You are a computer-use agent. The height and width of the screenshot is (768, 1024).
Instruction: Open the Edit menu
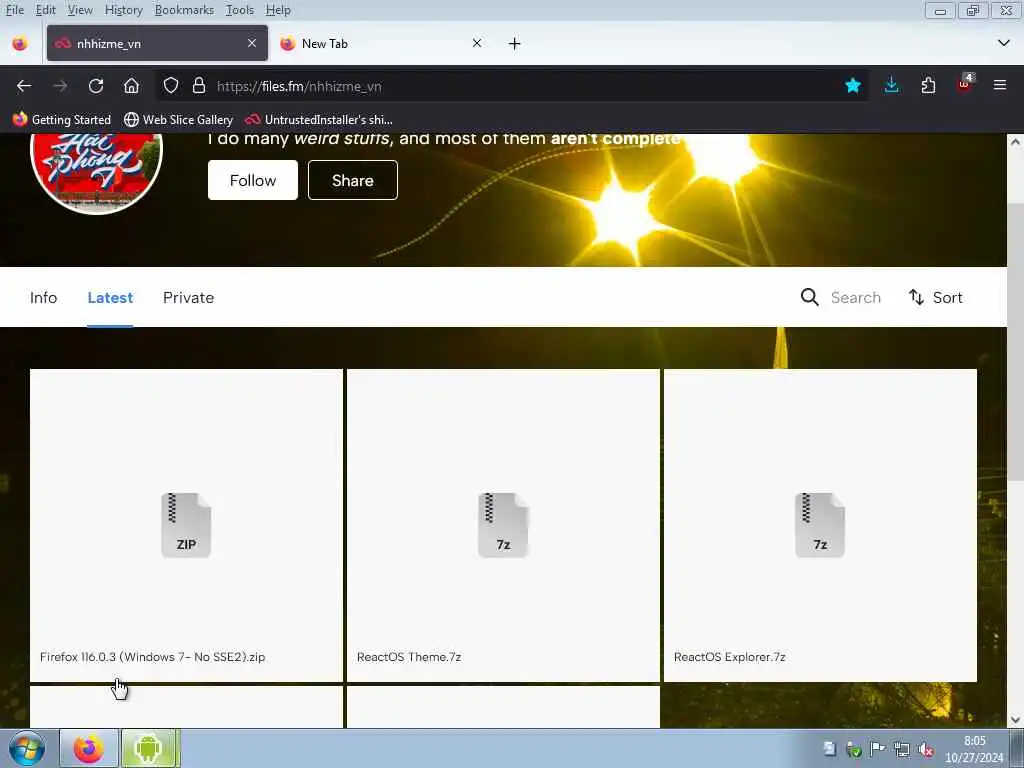coord(46,10)
